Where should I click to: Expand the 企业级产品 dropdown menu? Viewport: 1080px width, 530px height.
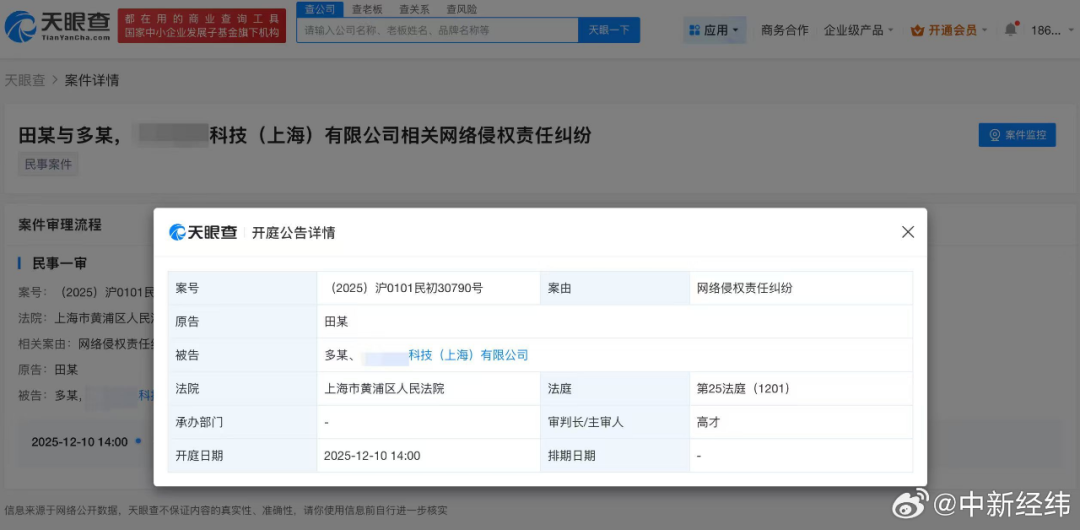859,30
